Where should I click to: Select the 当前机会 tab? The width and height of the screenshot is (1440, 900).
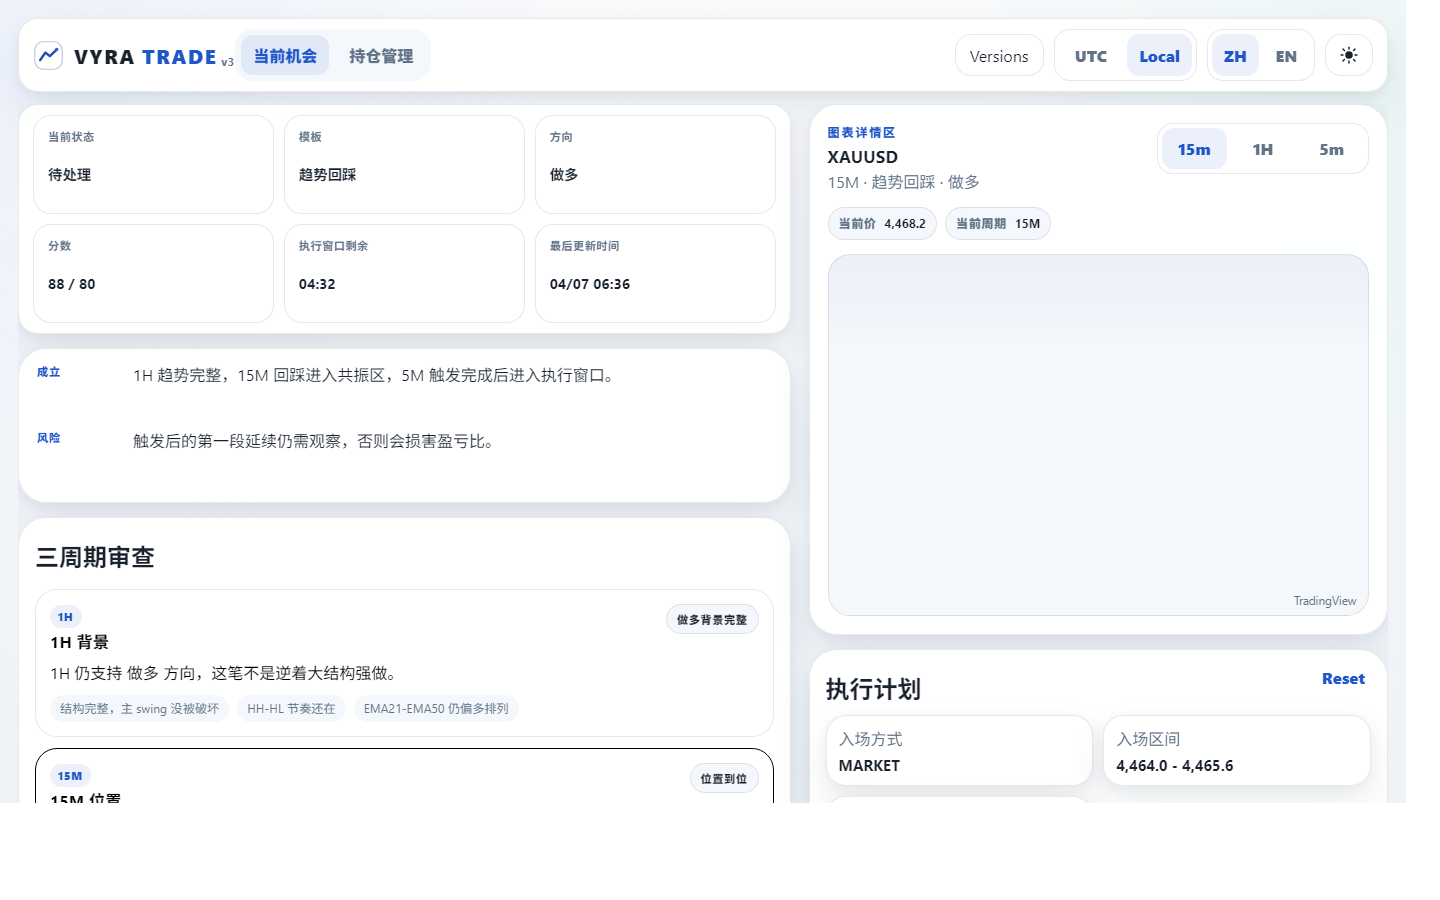click(x=284, y=56)
